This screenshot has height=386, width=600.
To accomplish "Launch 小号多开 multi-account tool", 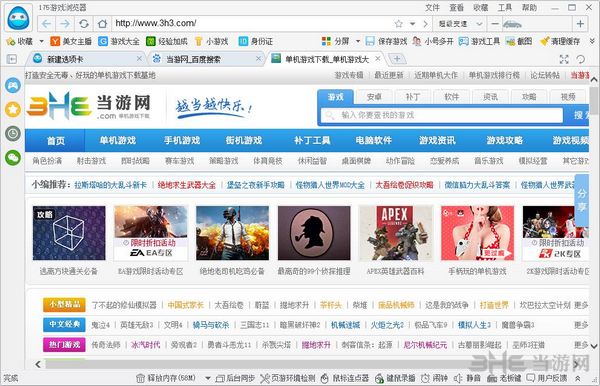I will coord(432,41).
